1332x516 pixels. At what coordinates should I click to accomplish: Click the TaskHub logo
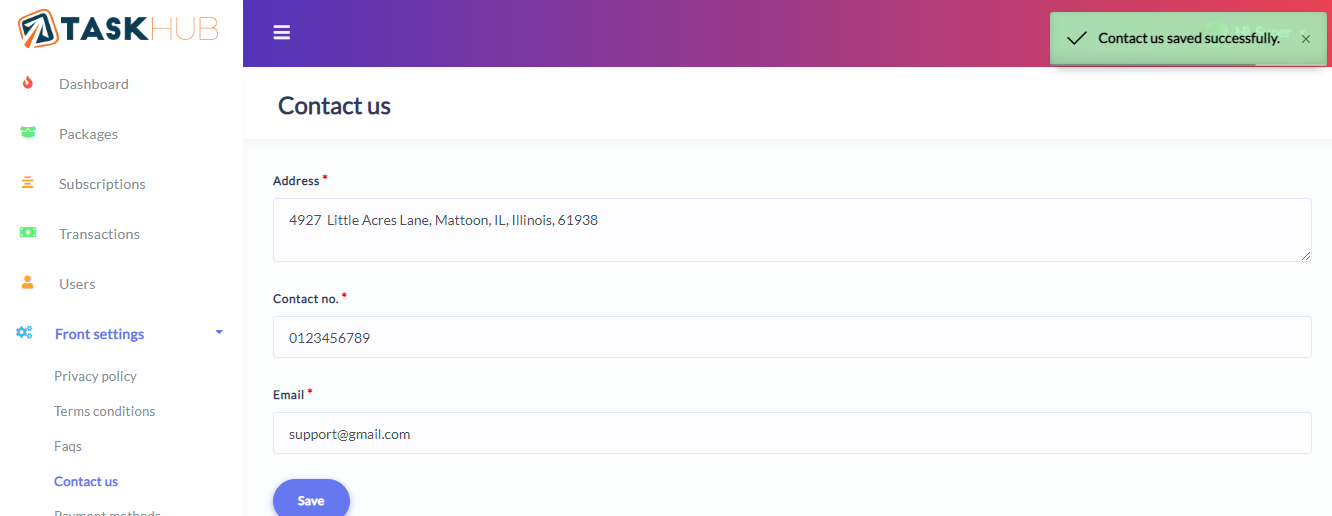[118, 28]
